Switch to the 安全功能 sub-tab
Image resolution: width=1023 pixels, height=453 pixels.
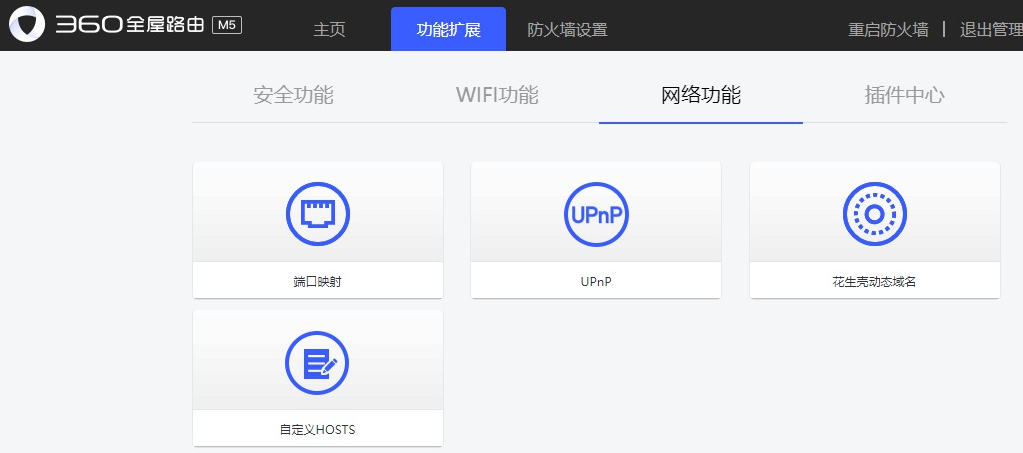293,96
